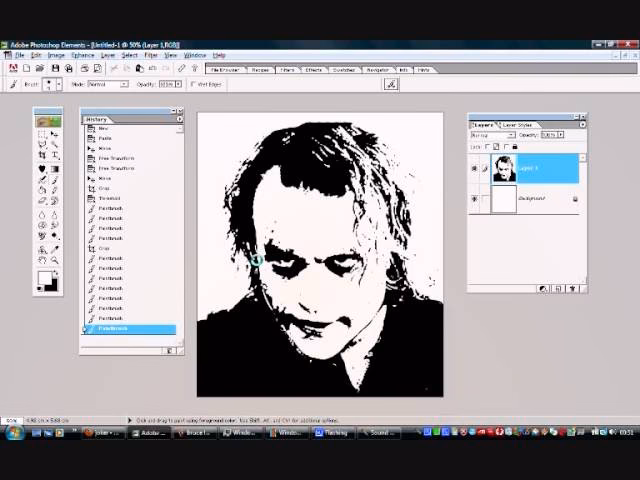The width and height of the screenshot is (640, 480).
Task: Switch to the Layer Styles tab
Action: pyautogui.click(x=517, y=125)
